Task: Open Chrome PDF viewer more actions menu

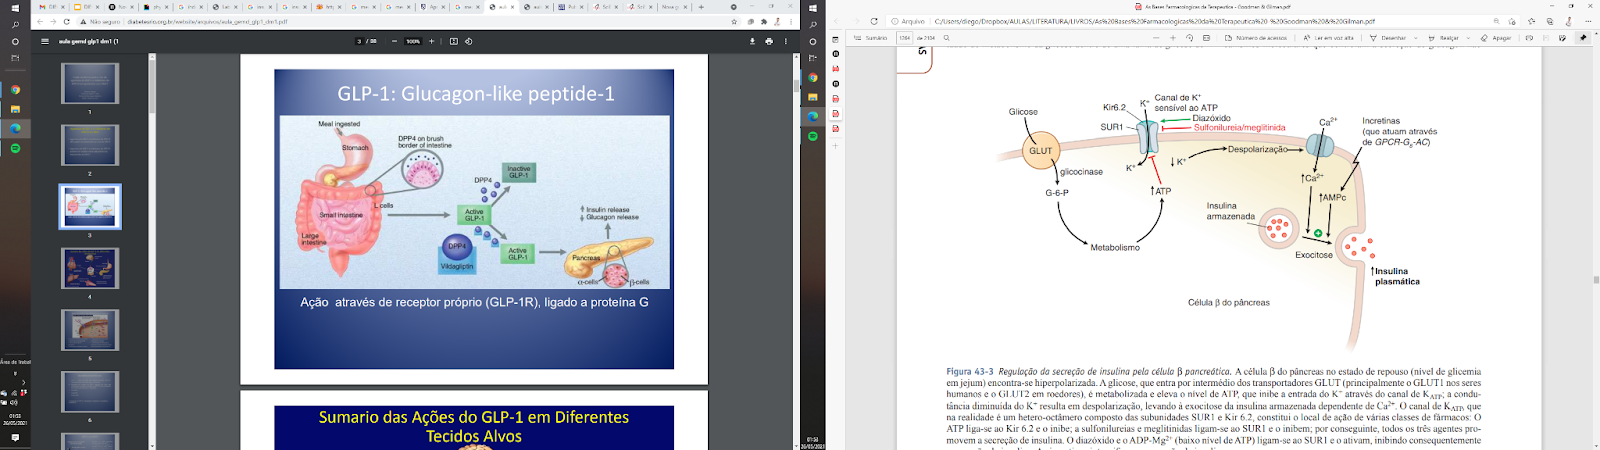Action: click(786, 41)
